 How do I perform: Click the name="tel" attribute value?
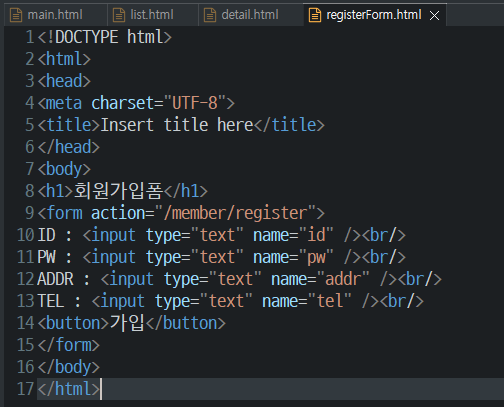click(330, 301)
